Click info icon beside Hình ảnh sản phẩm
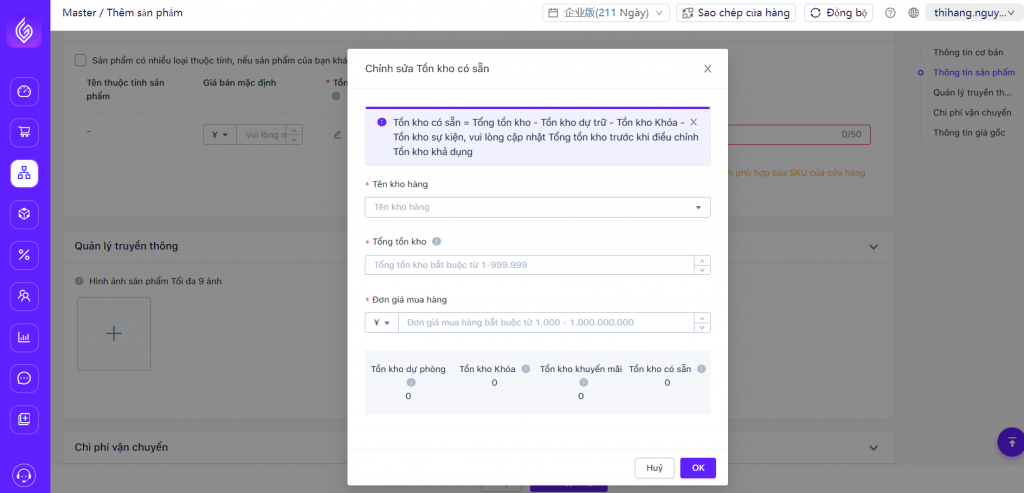The width and height of the screenshot is (1024, 493). [79, 281]
